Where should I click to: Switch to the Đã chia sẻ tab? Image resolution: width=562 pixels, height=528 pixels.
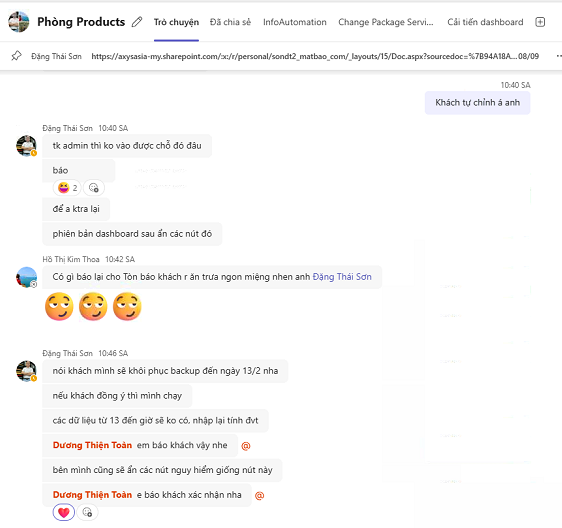[x=230, y=22]
